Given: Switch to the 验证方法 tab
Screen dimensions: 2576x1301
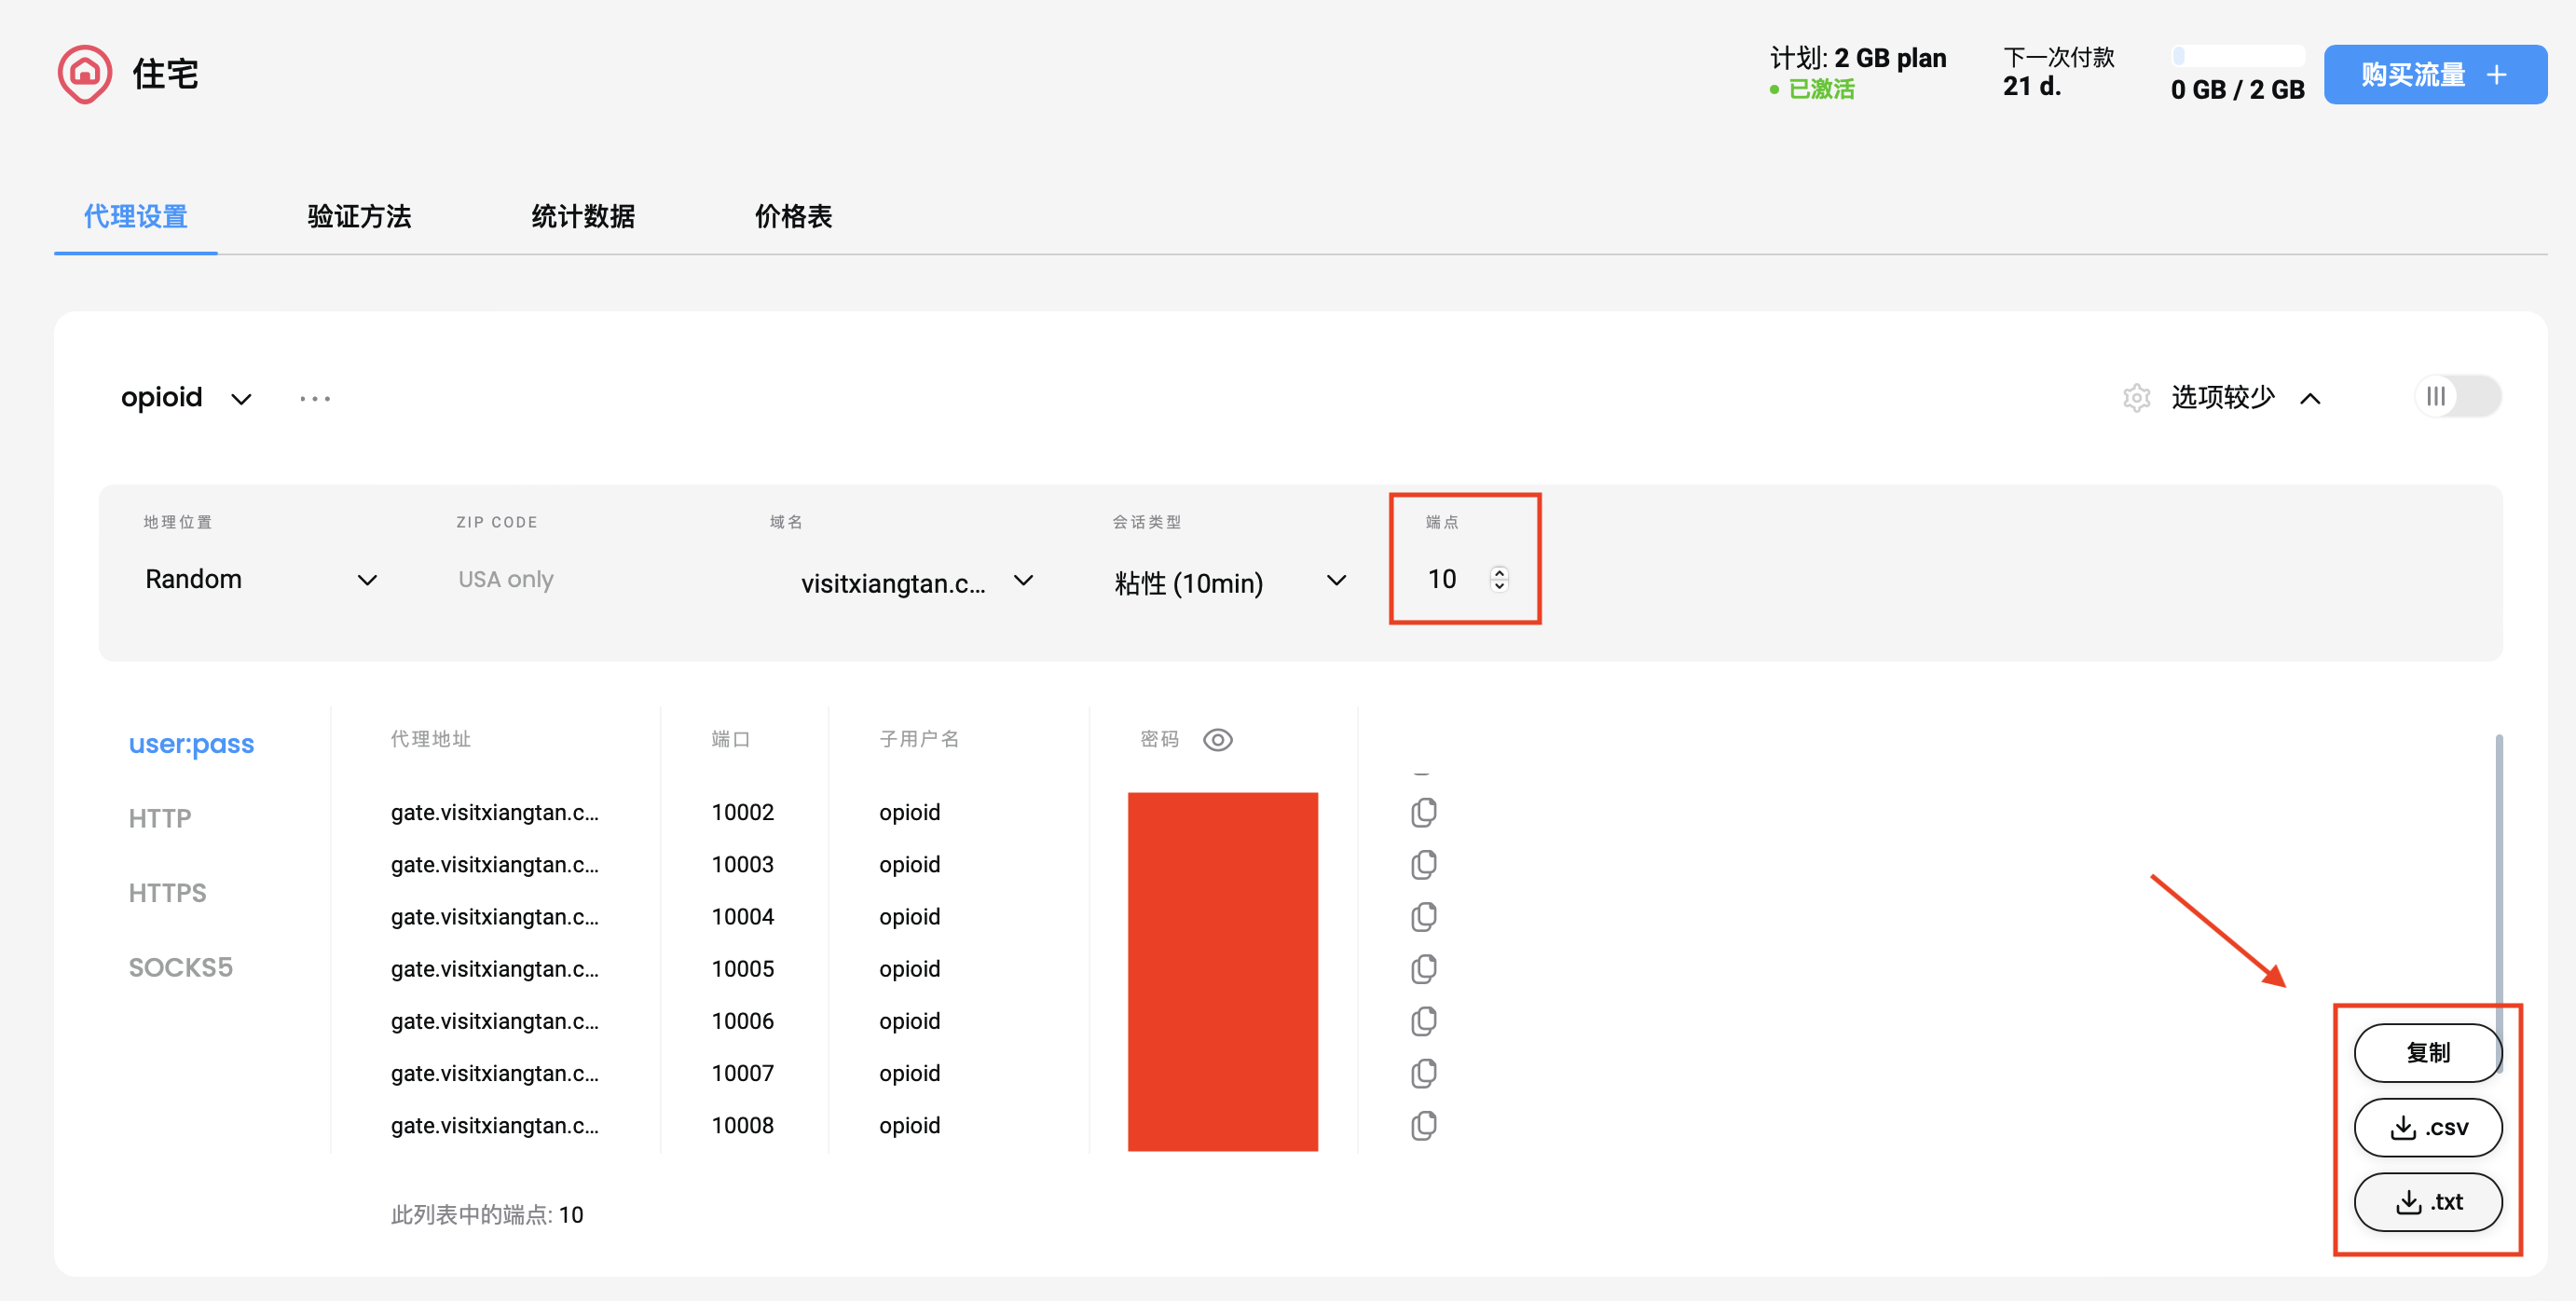Looking at the screenshot, I should [359, 216].
